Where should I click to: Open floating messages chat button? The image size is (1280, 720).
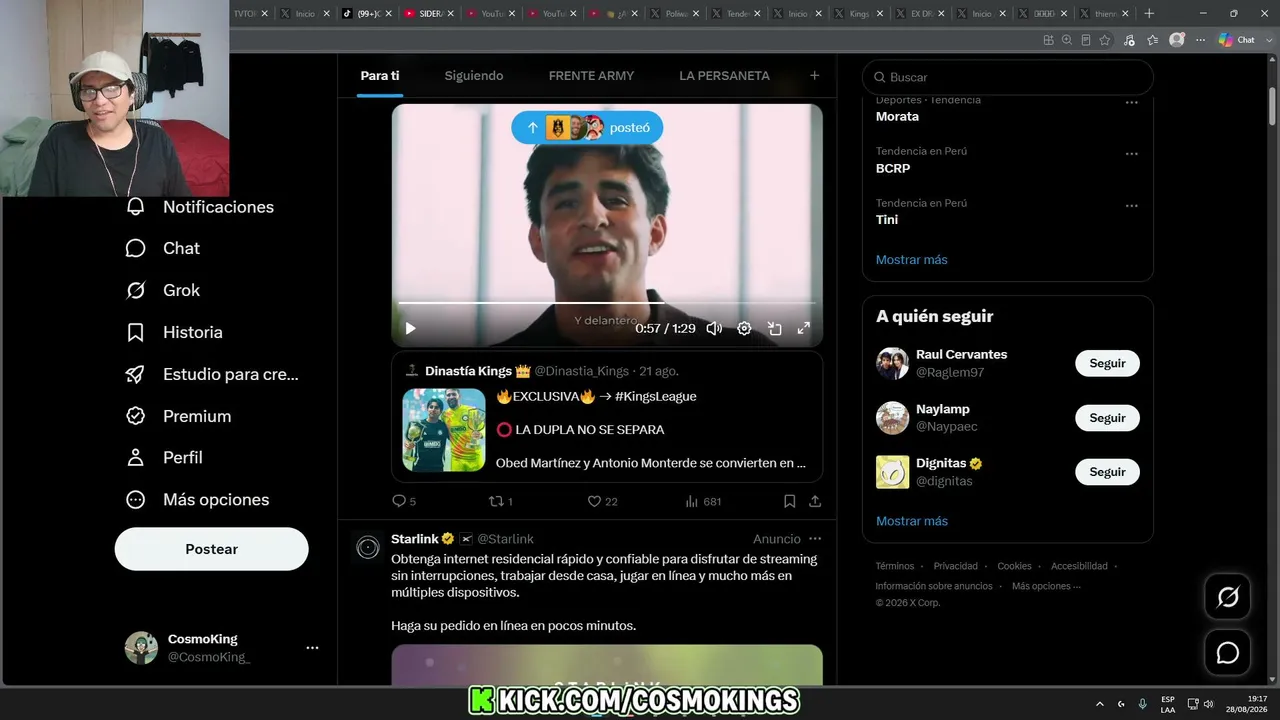pyautogui.click(x=1227, y=653)
